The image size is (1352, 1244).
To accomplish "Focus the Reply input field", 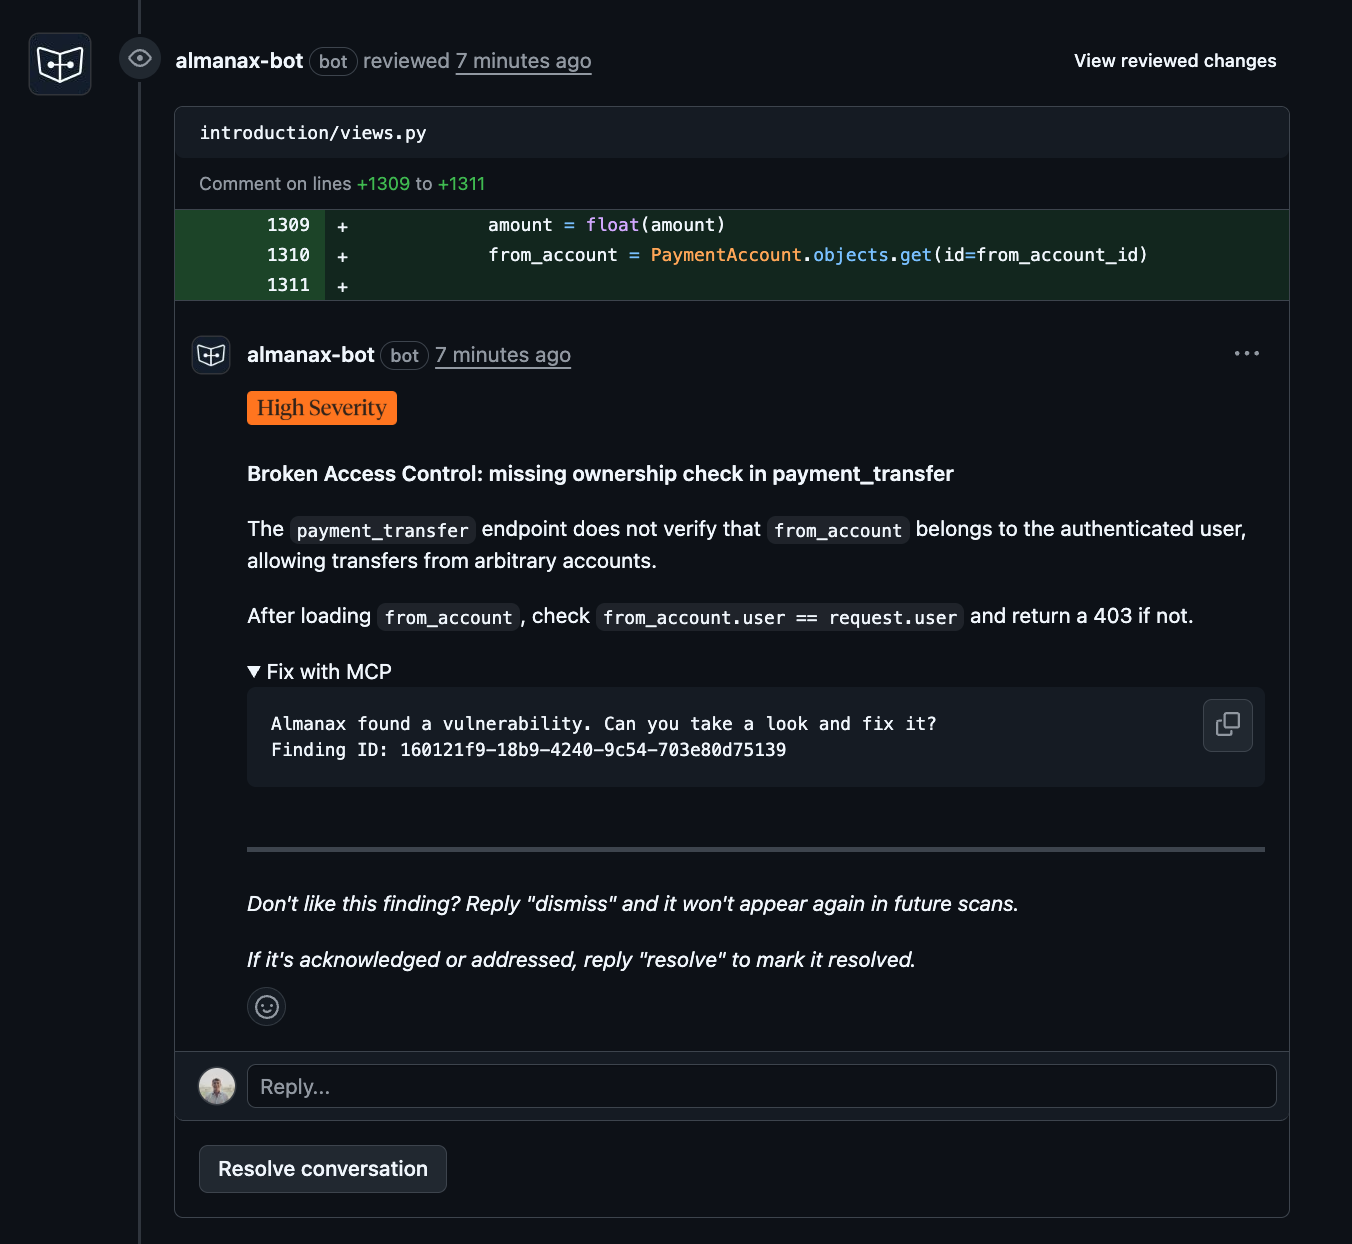I will pyautogui.click(x=762, y=1086).
